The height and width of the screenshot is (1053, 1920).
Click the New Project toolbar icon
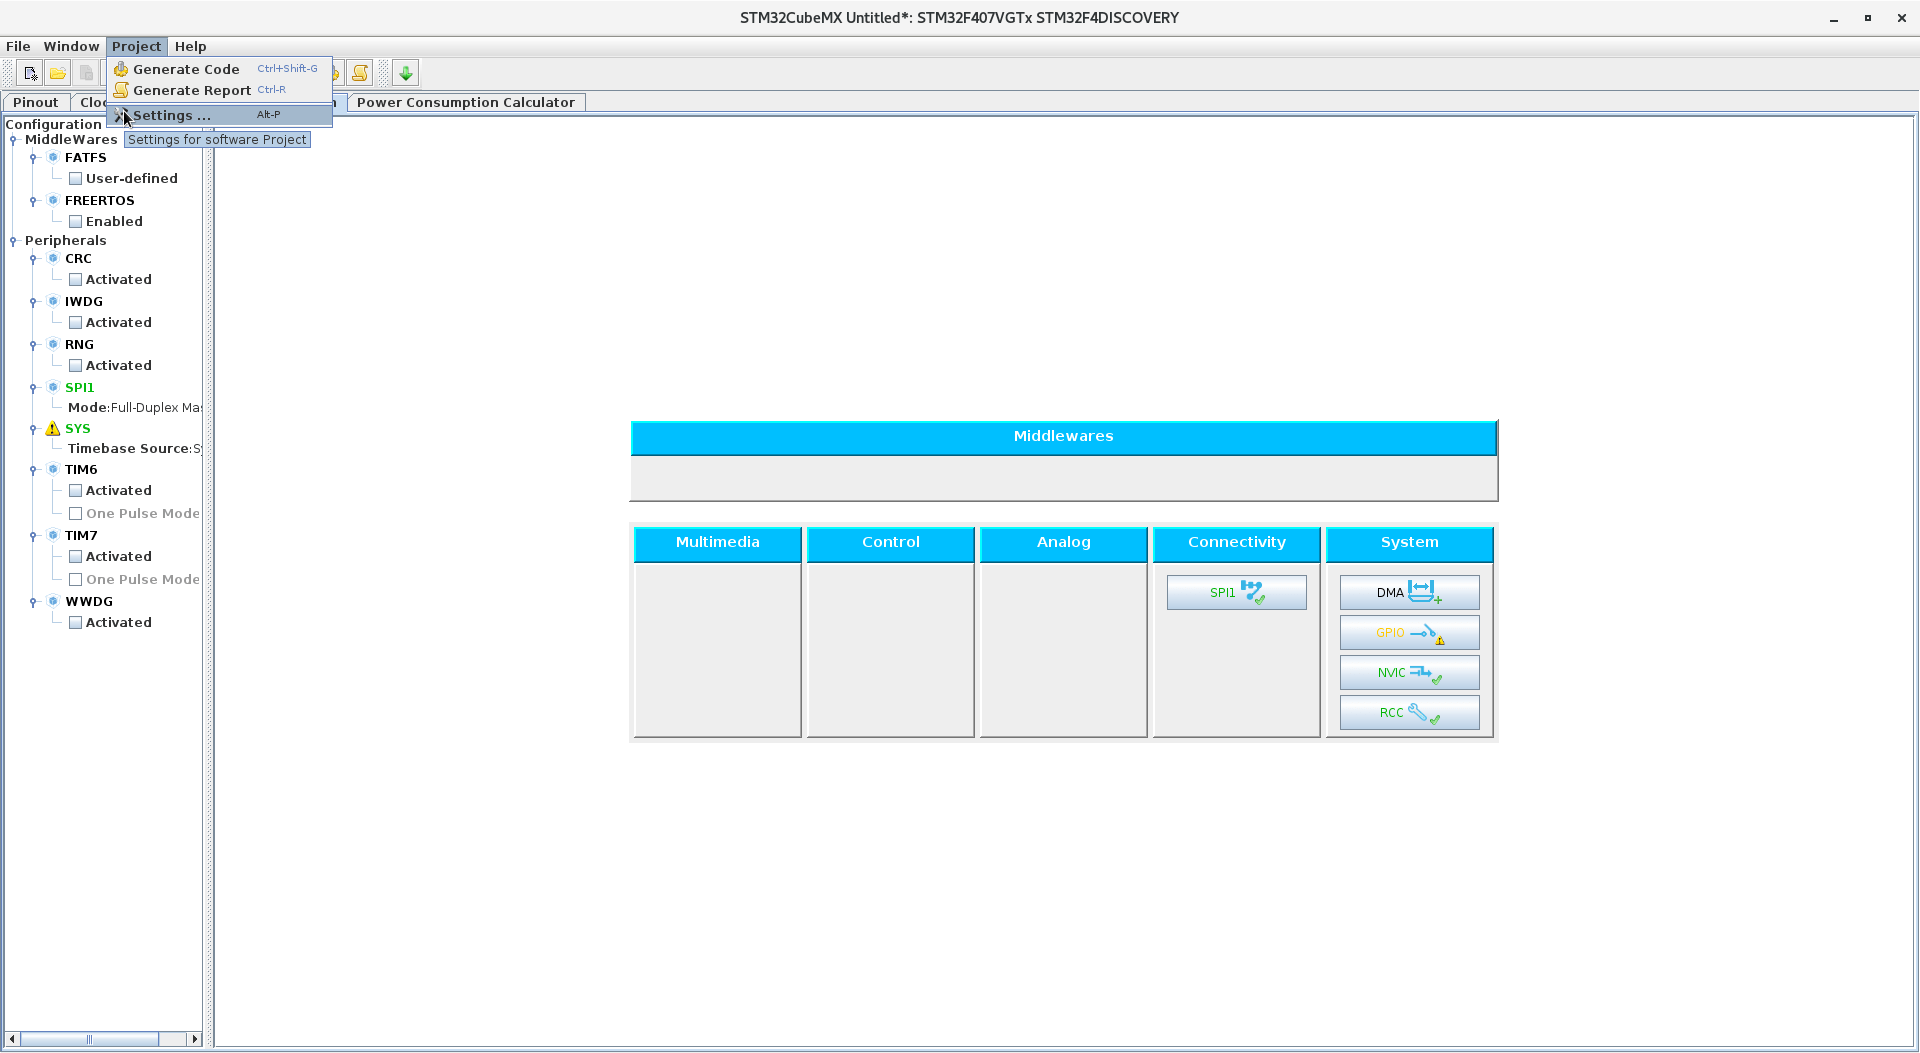(30, 73)
